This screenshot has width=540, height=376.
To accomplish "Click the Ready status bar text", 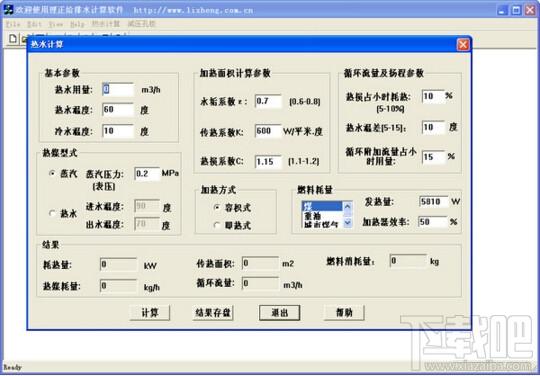I will (x=12, y=367).
